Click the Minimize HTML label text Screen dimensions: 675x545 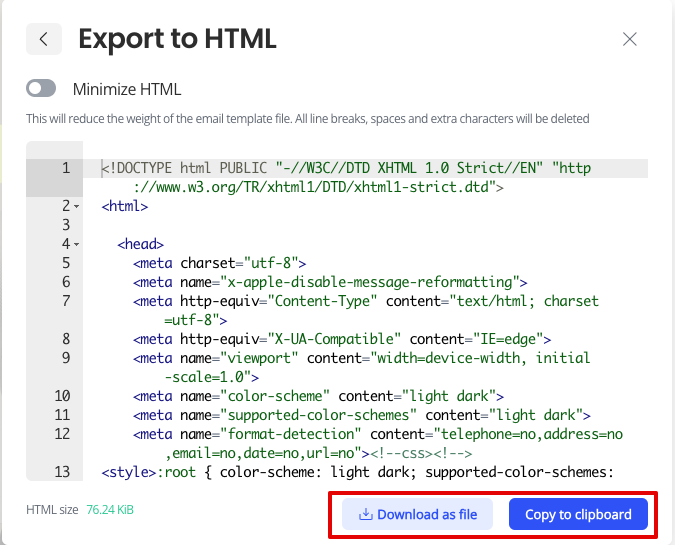coord(127,89)
